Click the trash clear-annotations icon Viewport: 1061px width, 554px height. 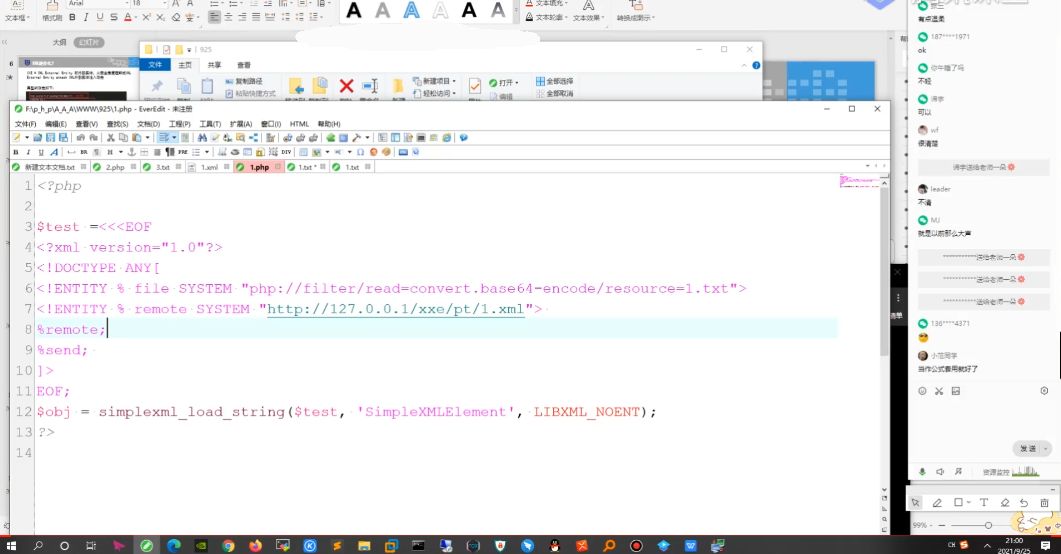tap(1044, 503)
